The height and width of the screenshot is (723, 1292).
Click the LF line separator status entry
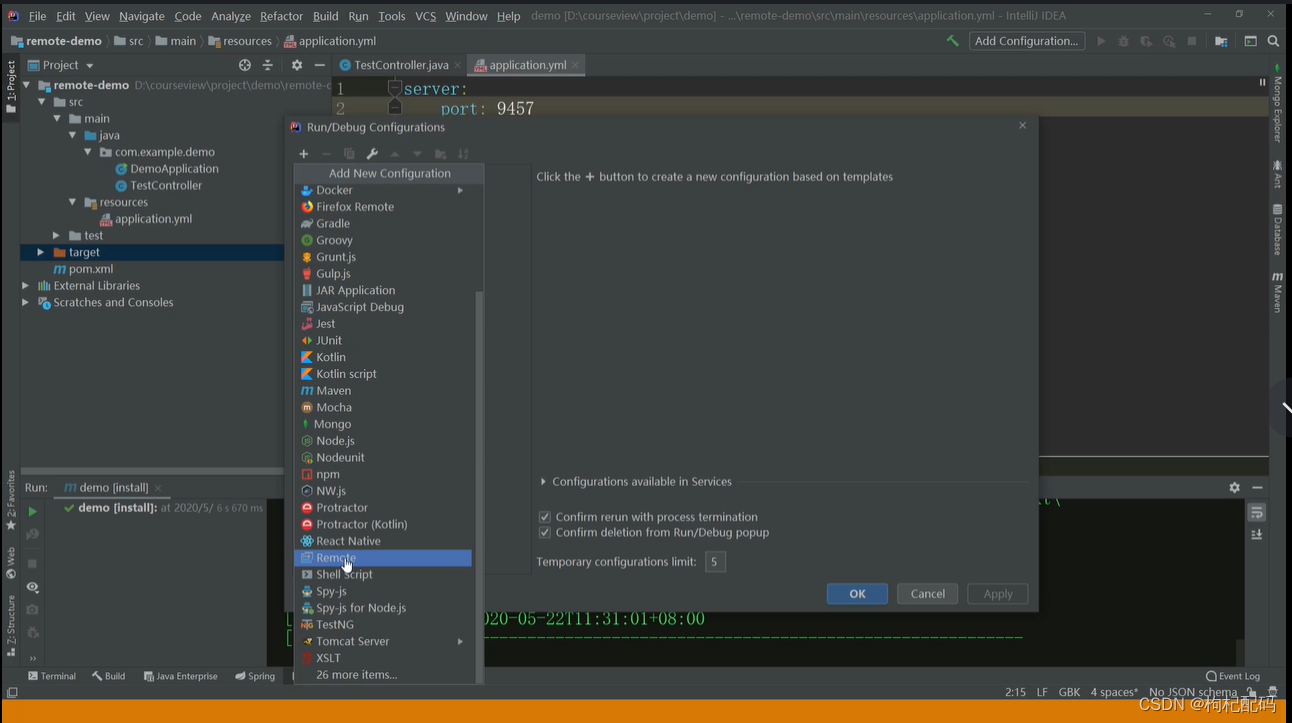(1042, 692)
